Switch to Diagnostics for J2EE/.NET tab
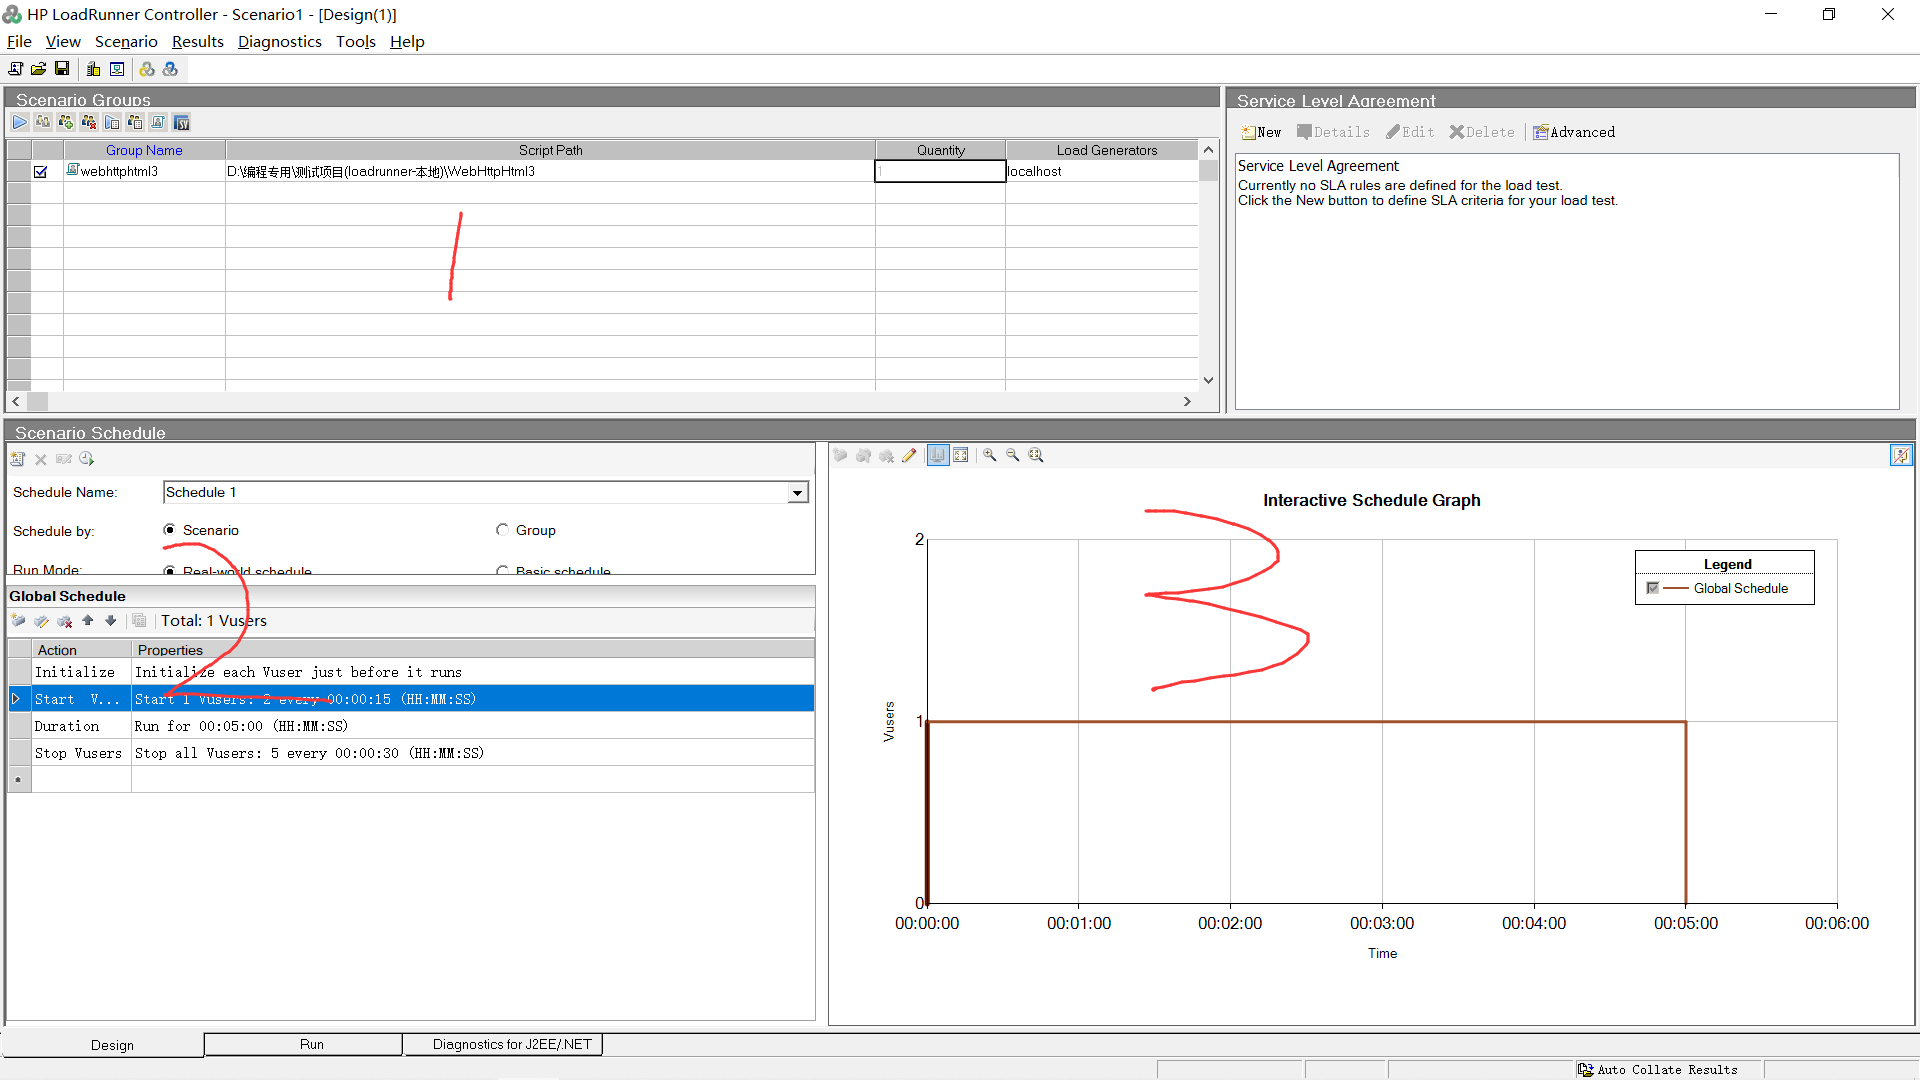Viewport: 1920px width, 1080px height. tap(503, 1044)
